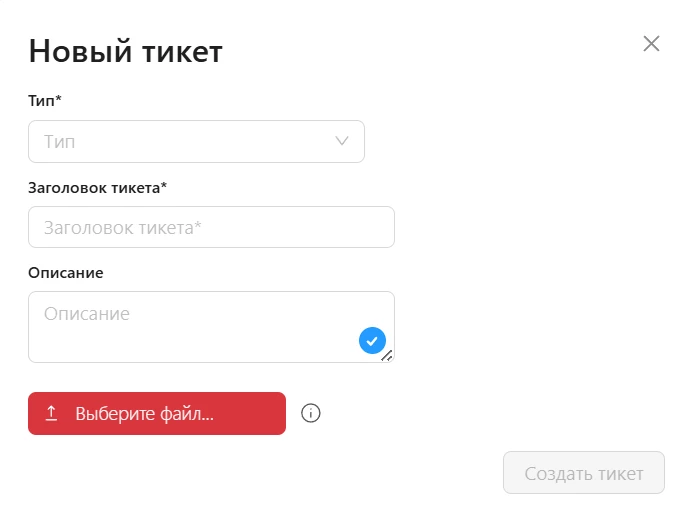The image size is (690, 514).
Task: Click the Тип* field label
Action: click(x=45, y=101)
